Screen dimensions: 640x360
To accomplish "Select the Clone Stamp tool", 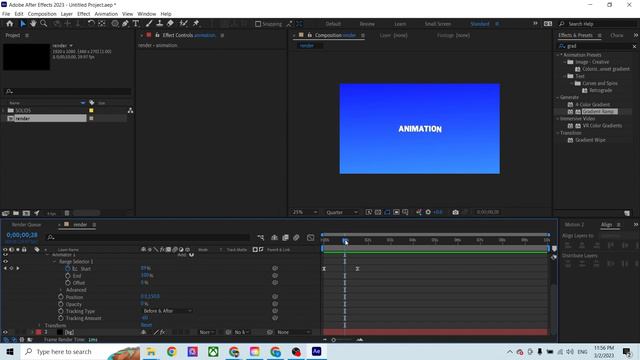I will 160,24.
